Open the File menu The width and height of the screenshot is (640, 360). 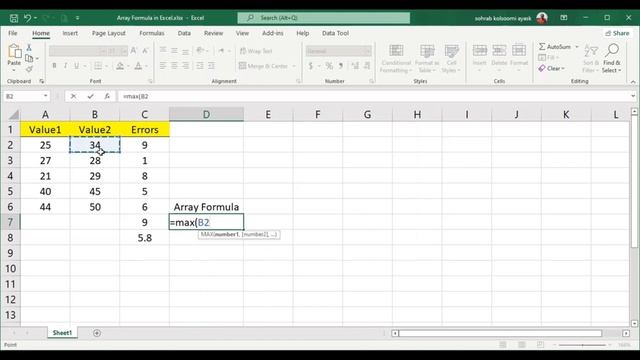pos(13,33)
